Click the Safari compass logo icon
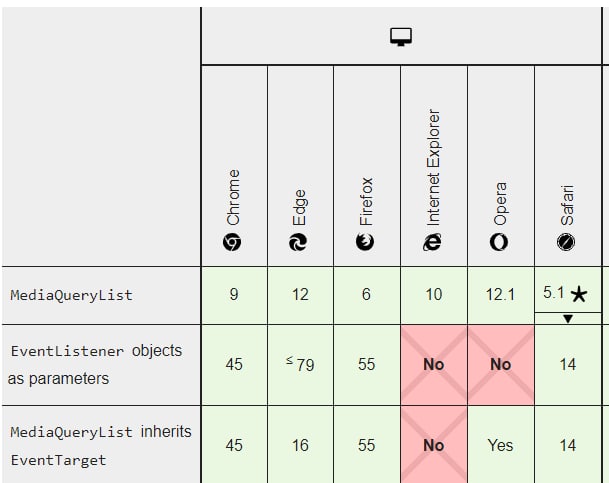609x483 pixels. click(x=567, y=242)
